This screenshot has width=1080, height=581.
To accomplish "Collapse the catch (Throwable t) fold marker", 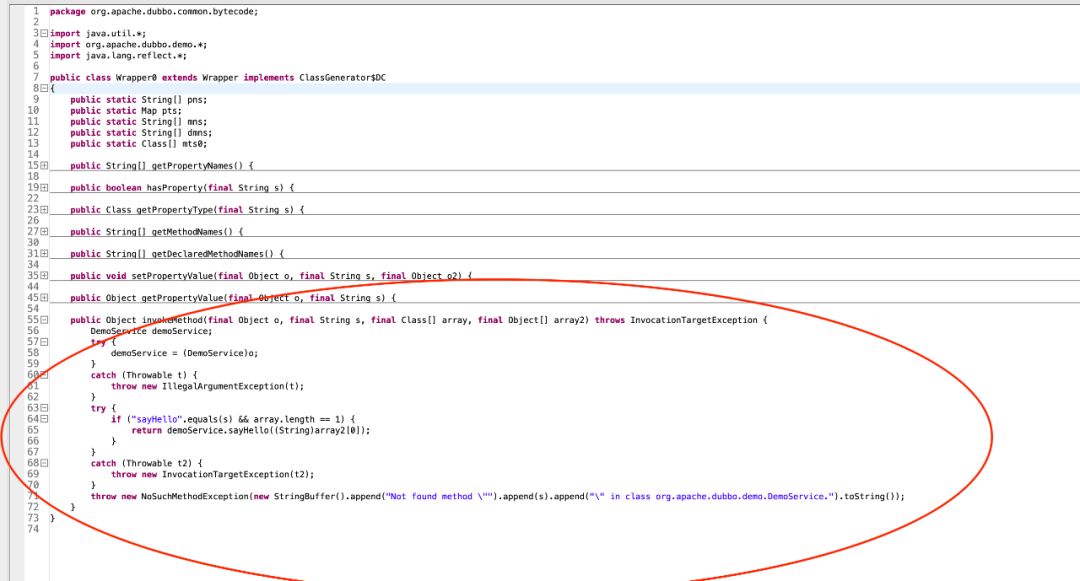I will tap(44, 374).
